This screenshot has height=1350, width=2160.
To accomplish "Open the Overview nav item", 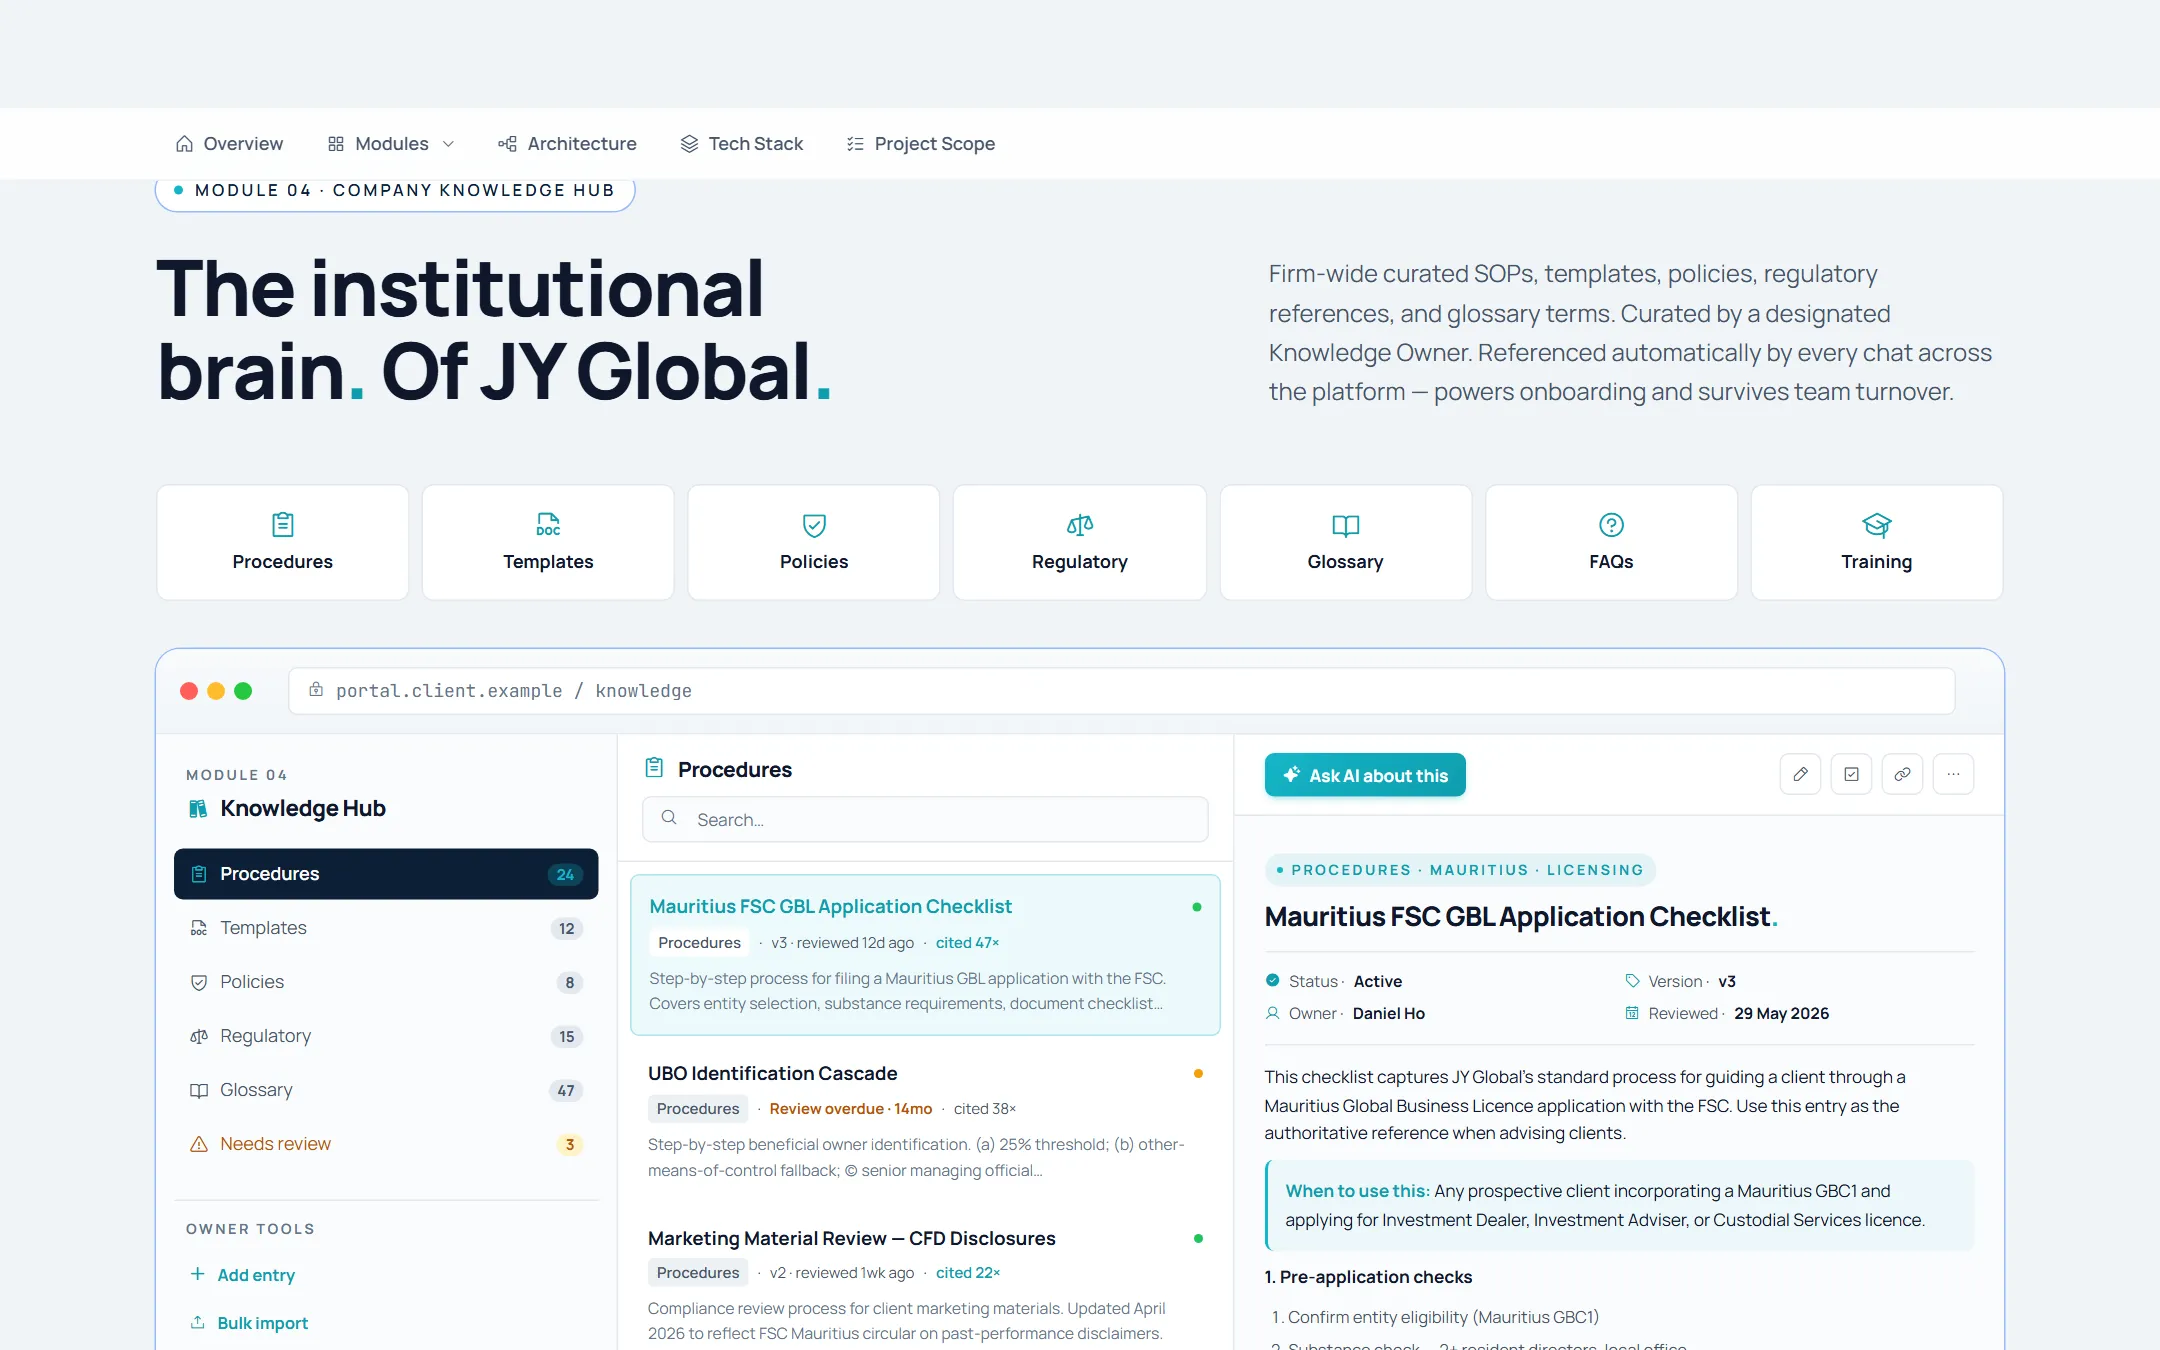I will click(x=229, y=144).
